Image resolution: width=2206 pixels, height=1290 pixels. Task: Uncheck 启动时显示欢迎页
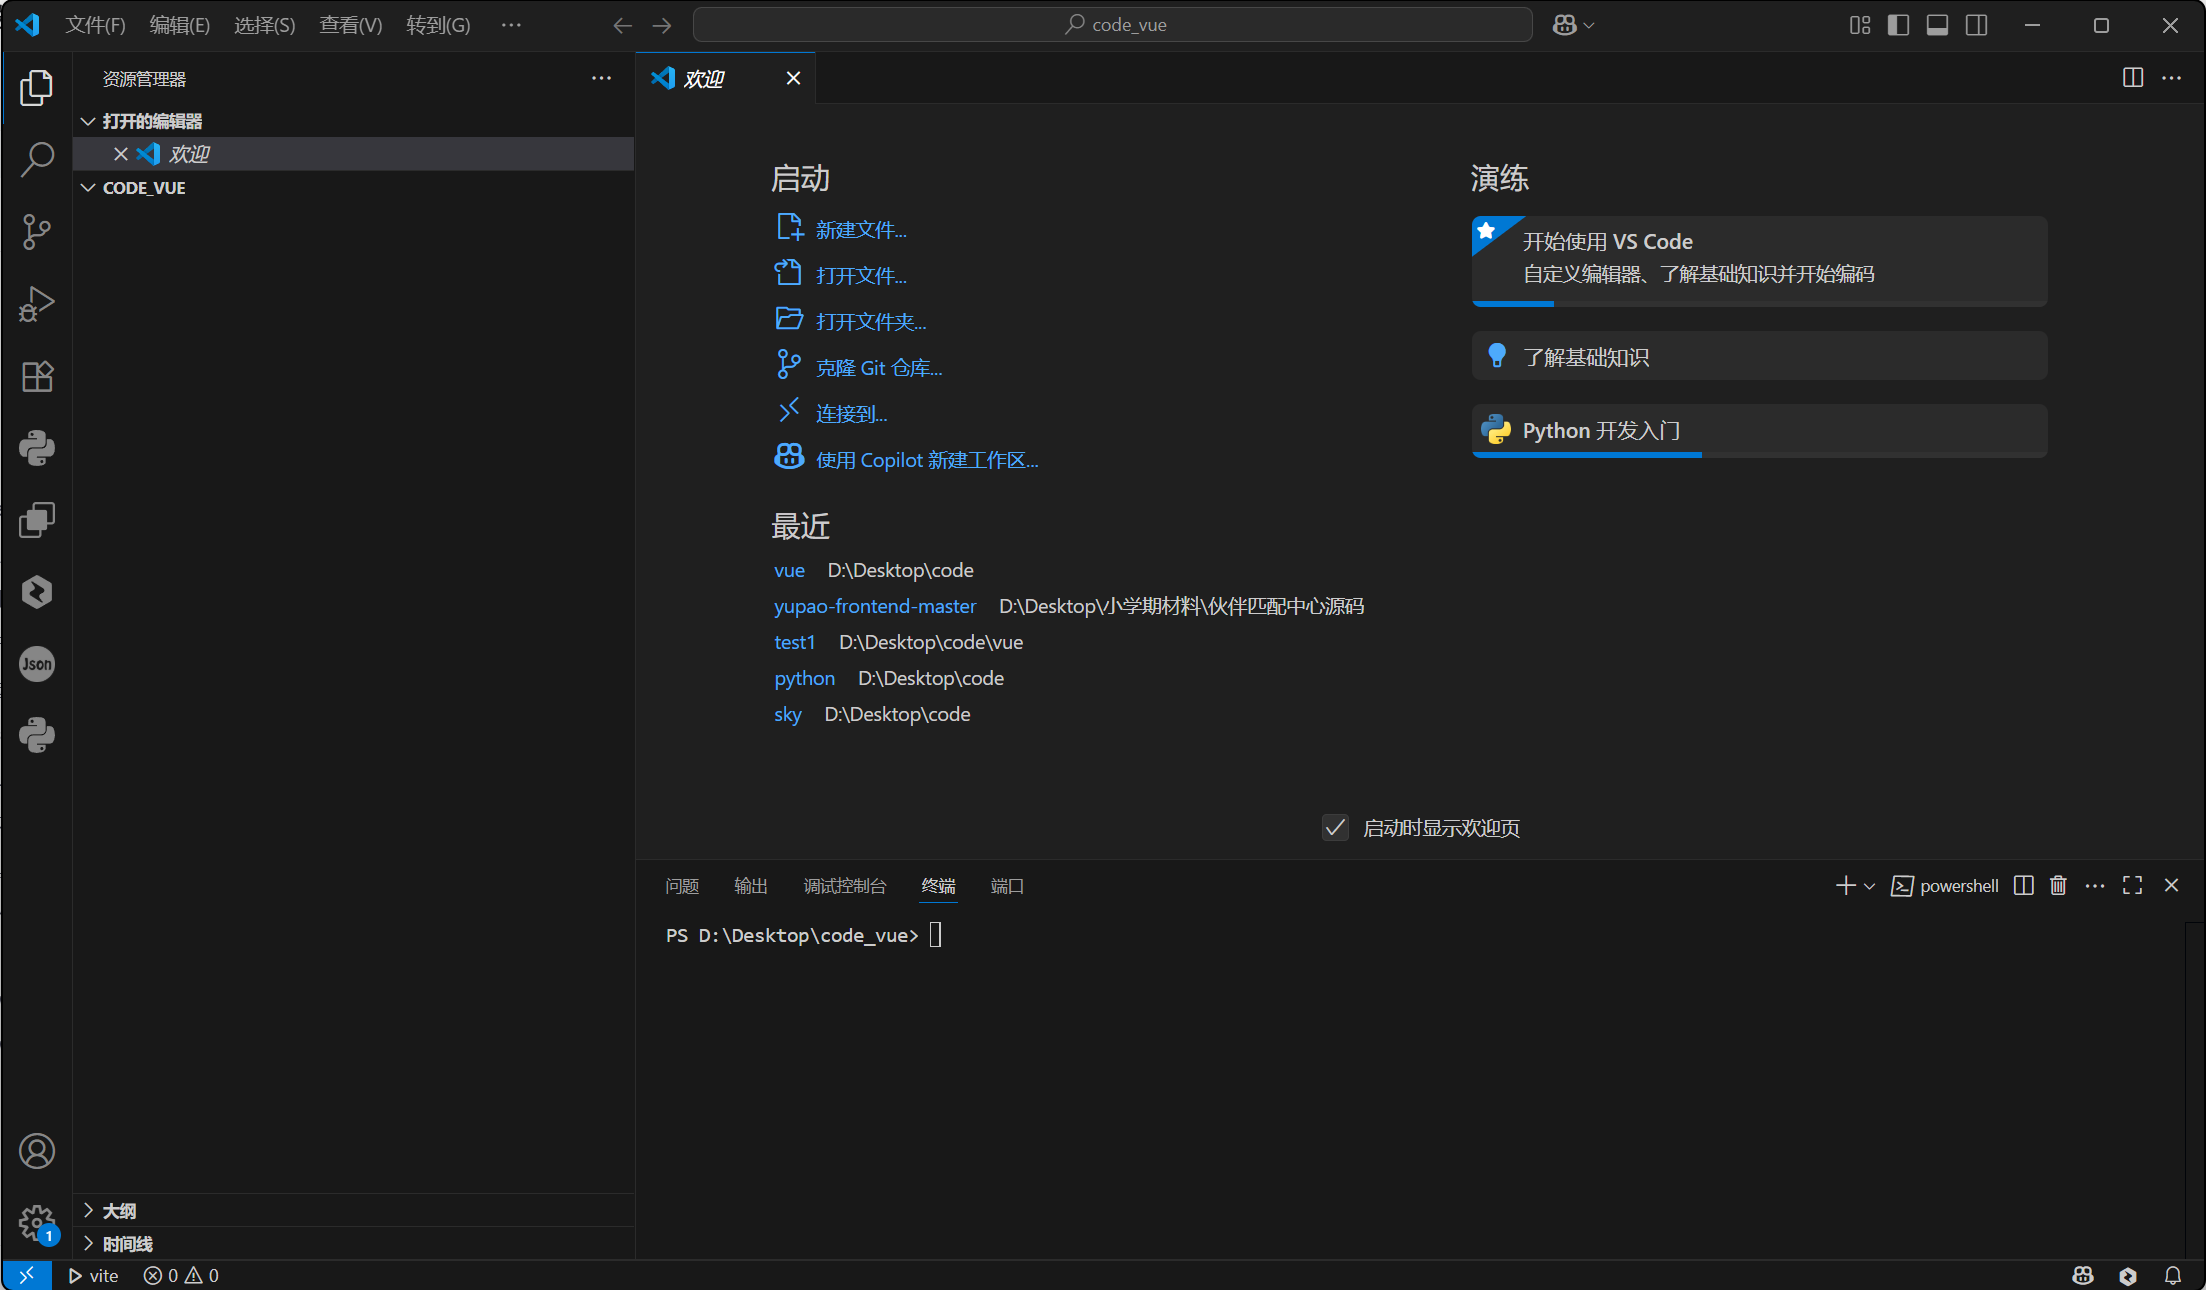click(1335, 827)
